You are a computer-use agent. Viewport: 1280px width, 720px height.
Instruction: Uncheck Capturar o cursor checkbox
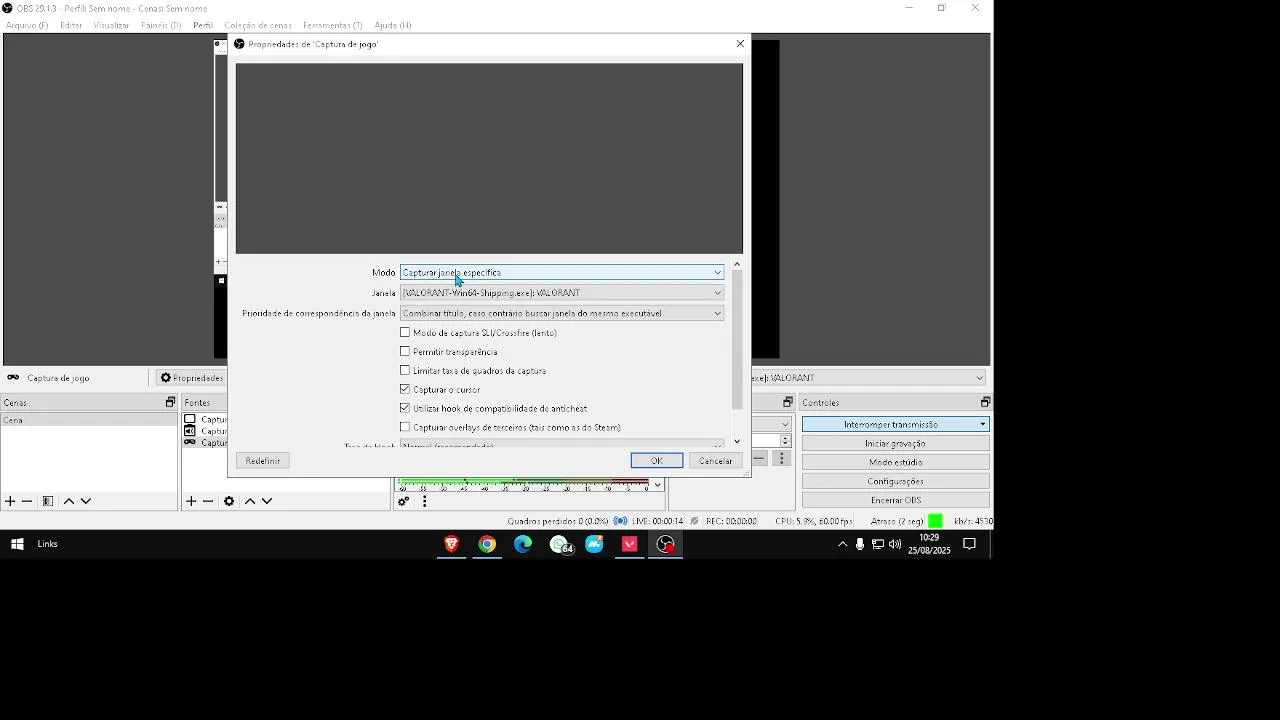click(405, 389)
